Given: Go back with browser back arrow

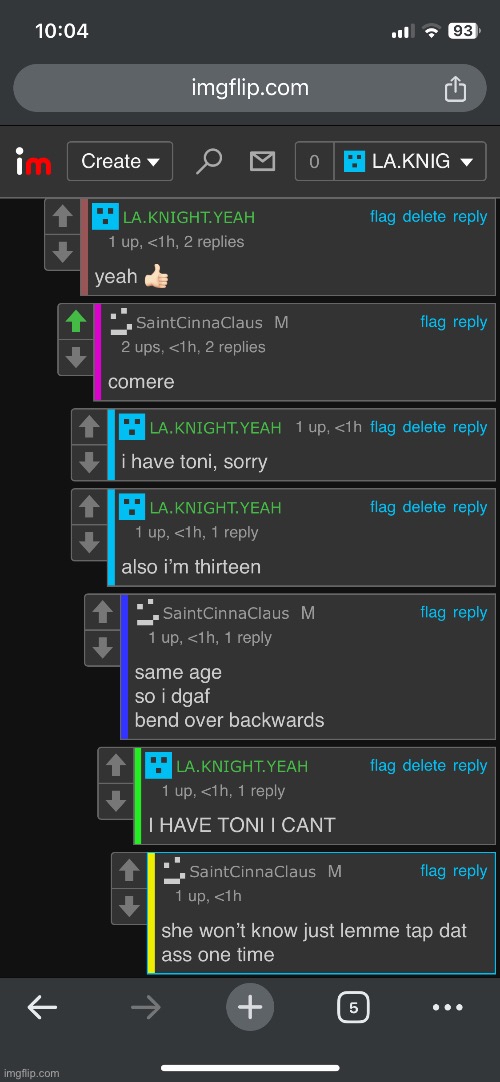Looking at the screenshot, I should 42,1007.
